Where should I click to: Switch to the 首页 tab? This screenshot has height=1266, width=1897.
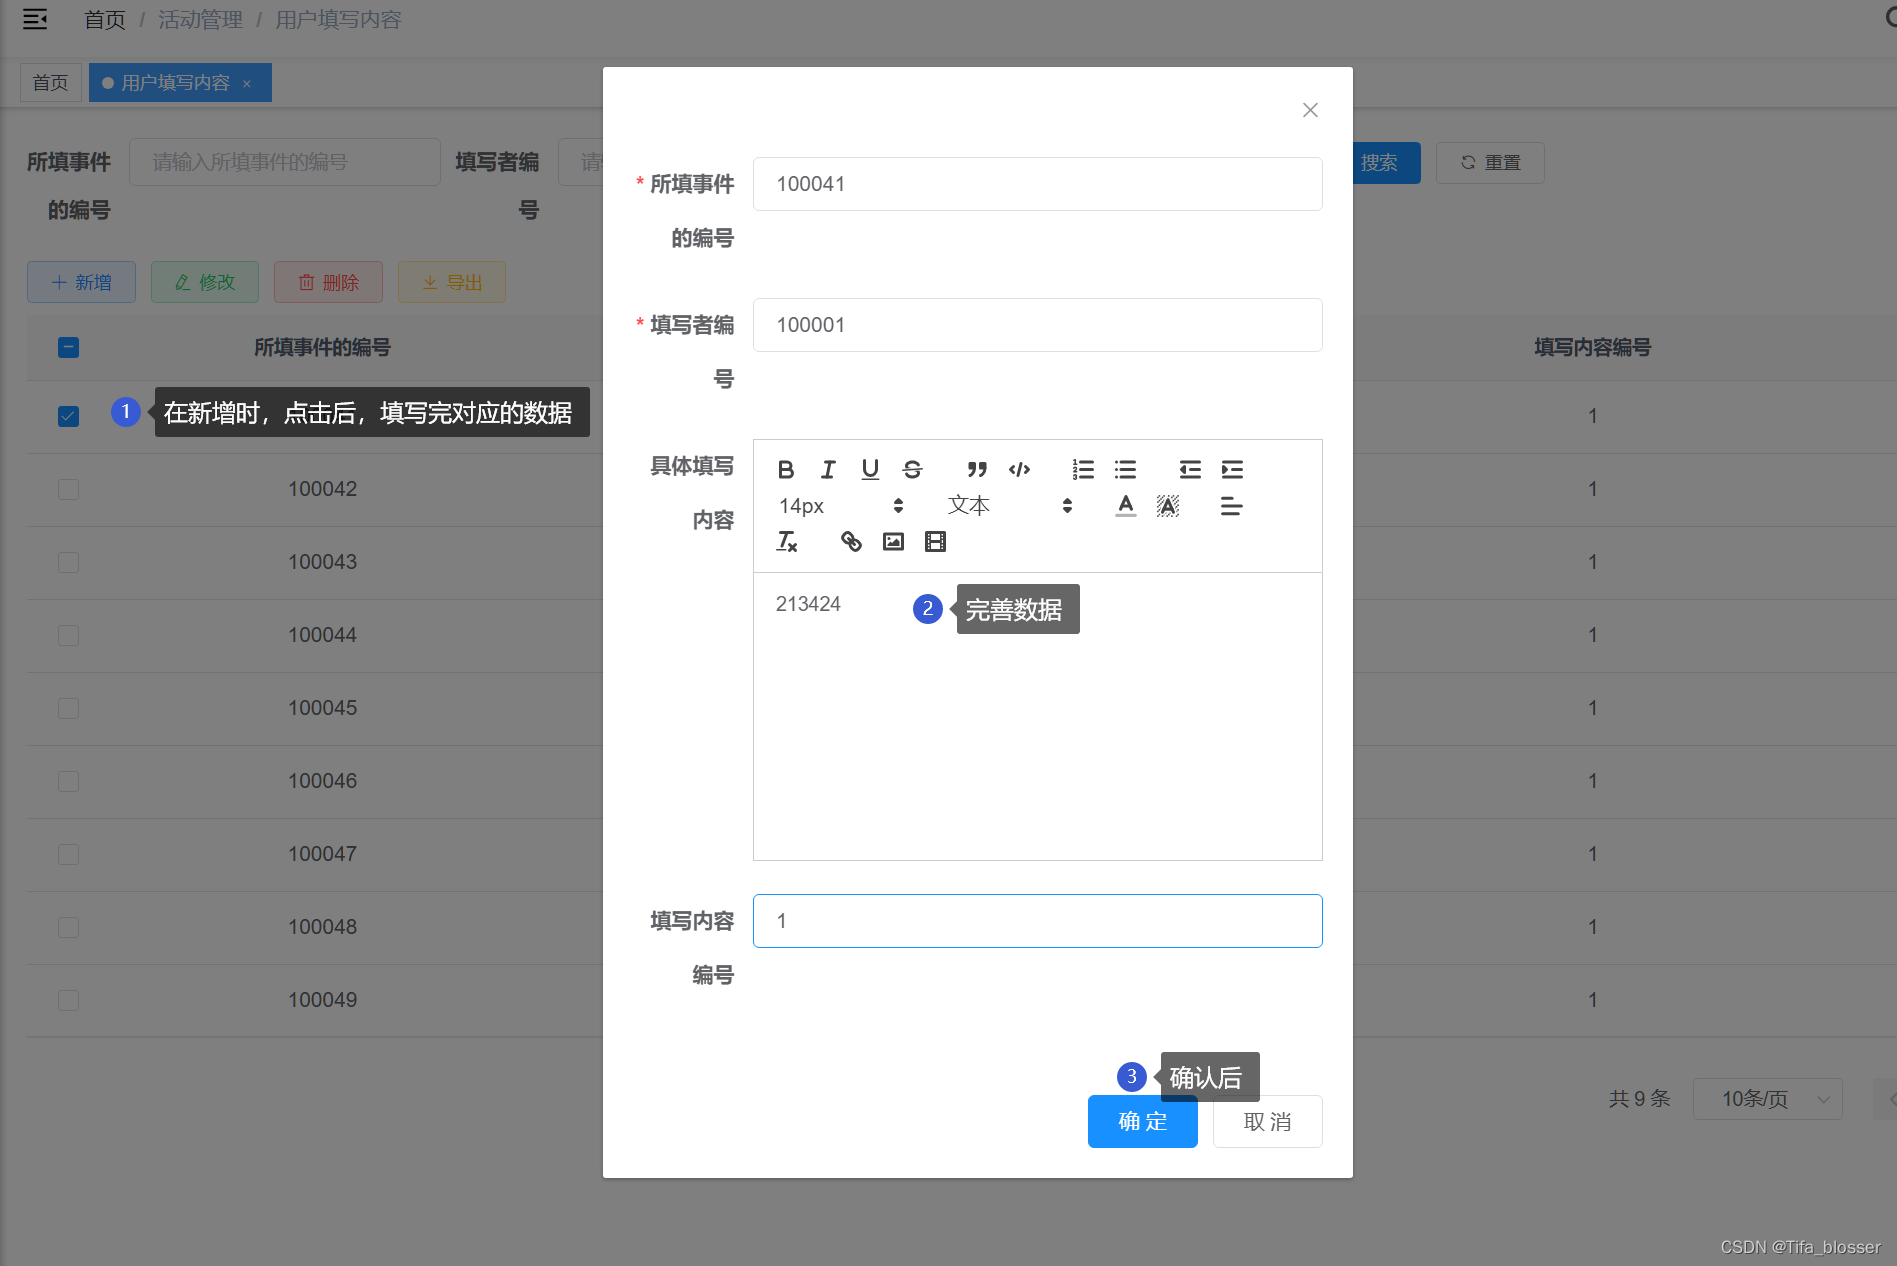pyautogui.click(x=50, y=83)
